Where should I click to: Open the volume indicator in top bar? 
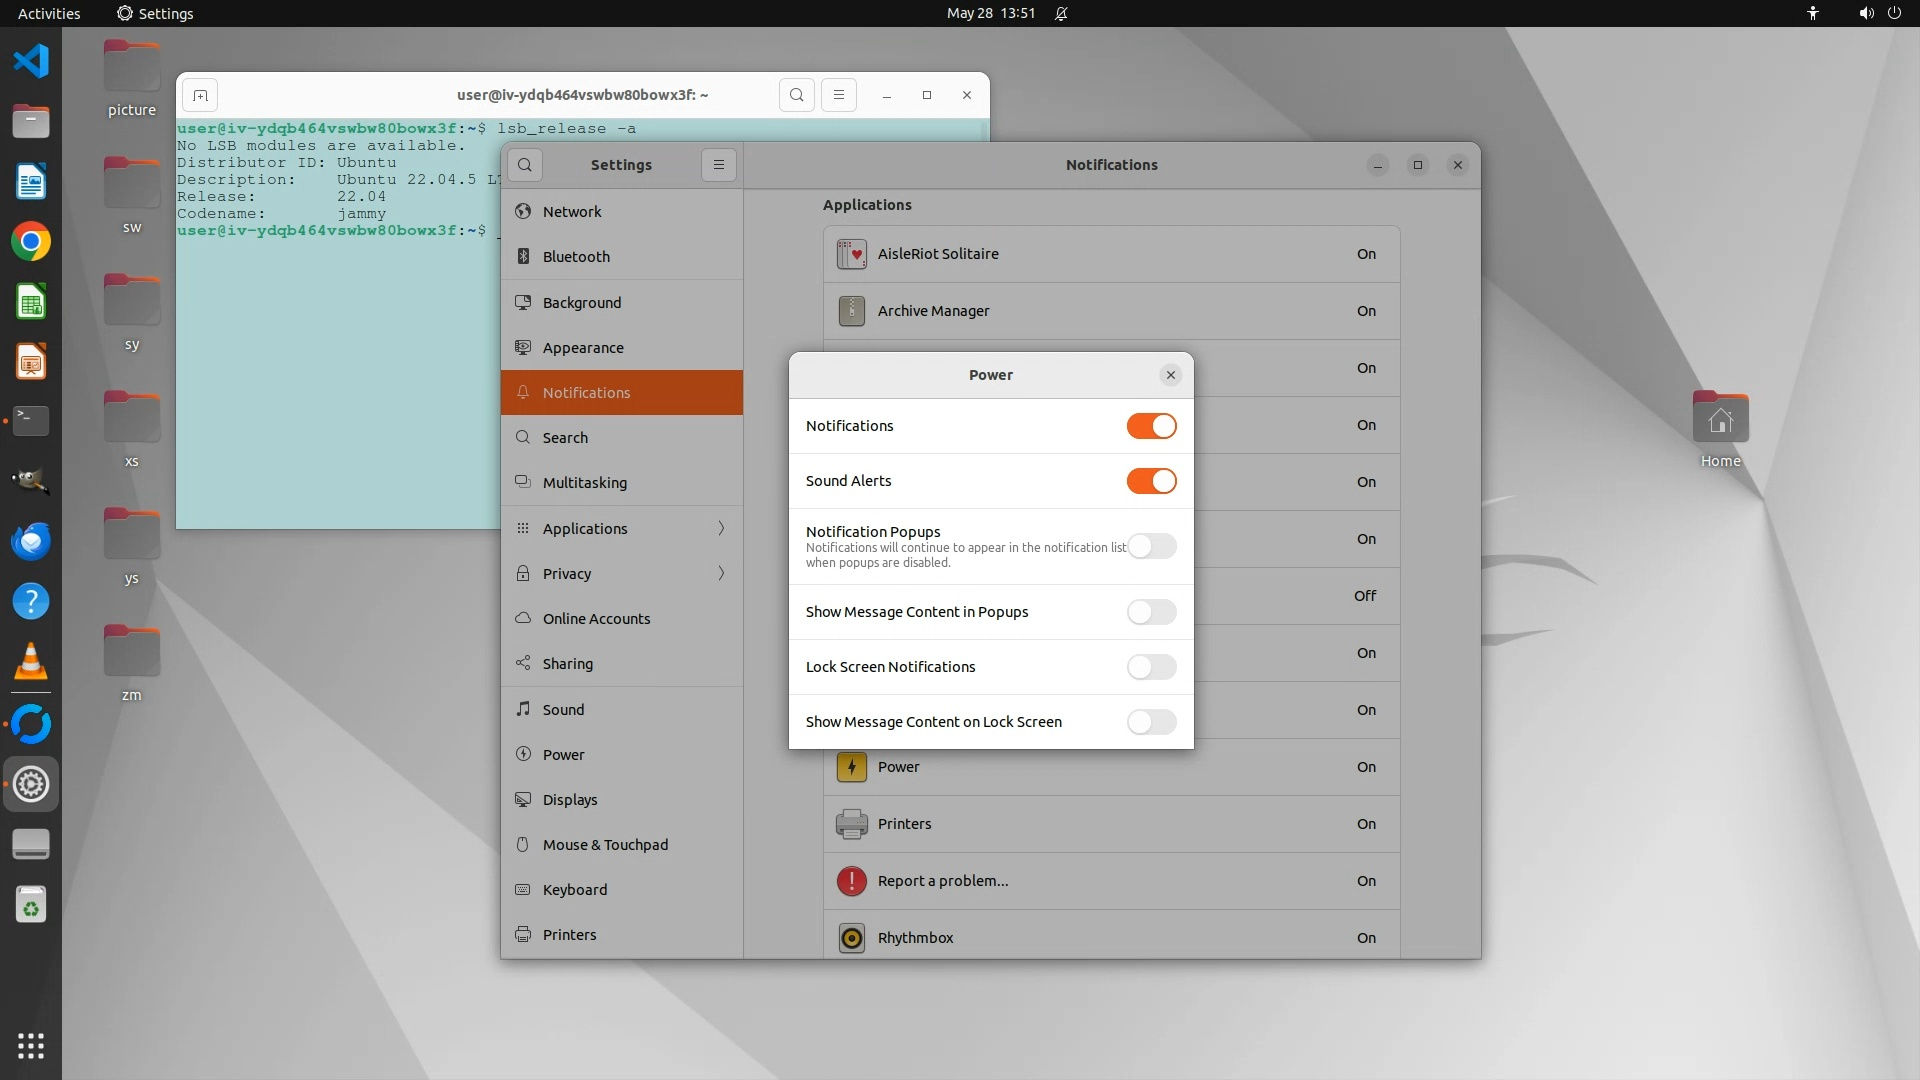(1866, 13)
